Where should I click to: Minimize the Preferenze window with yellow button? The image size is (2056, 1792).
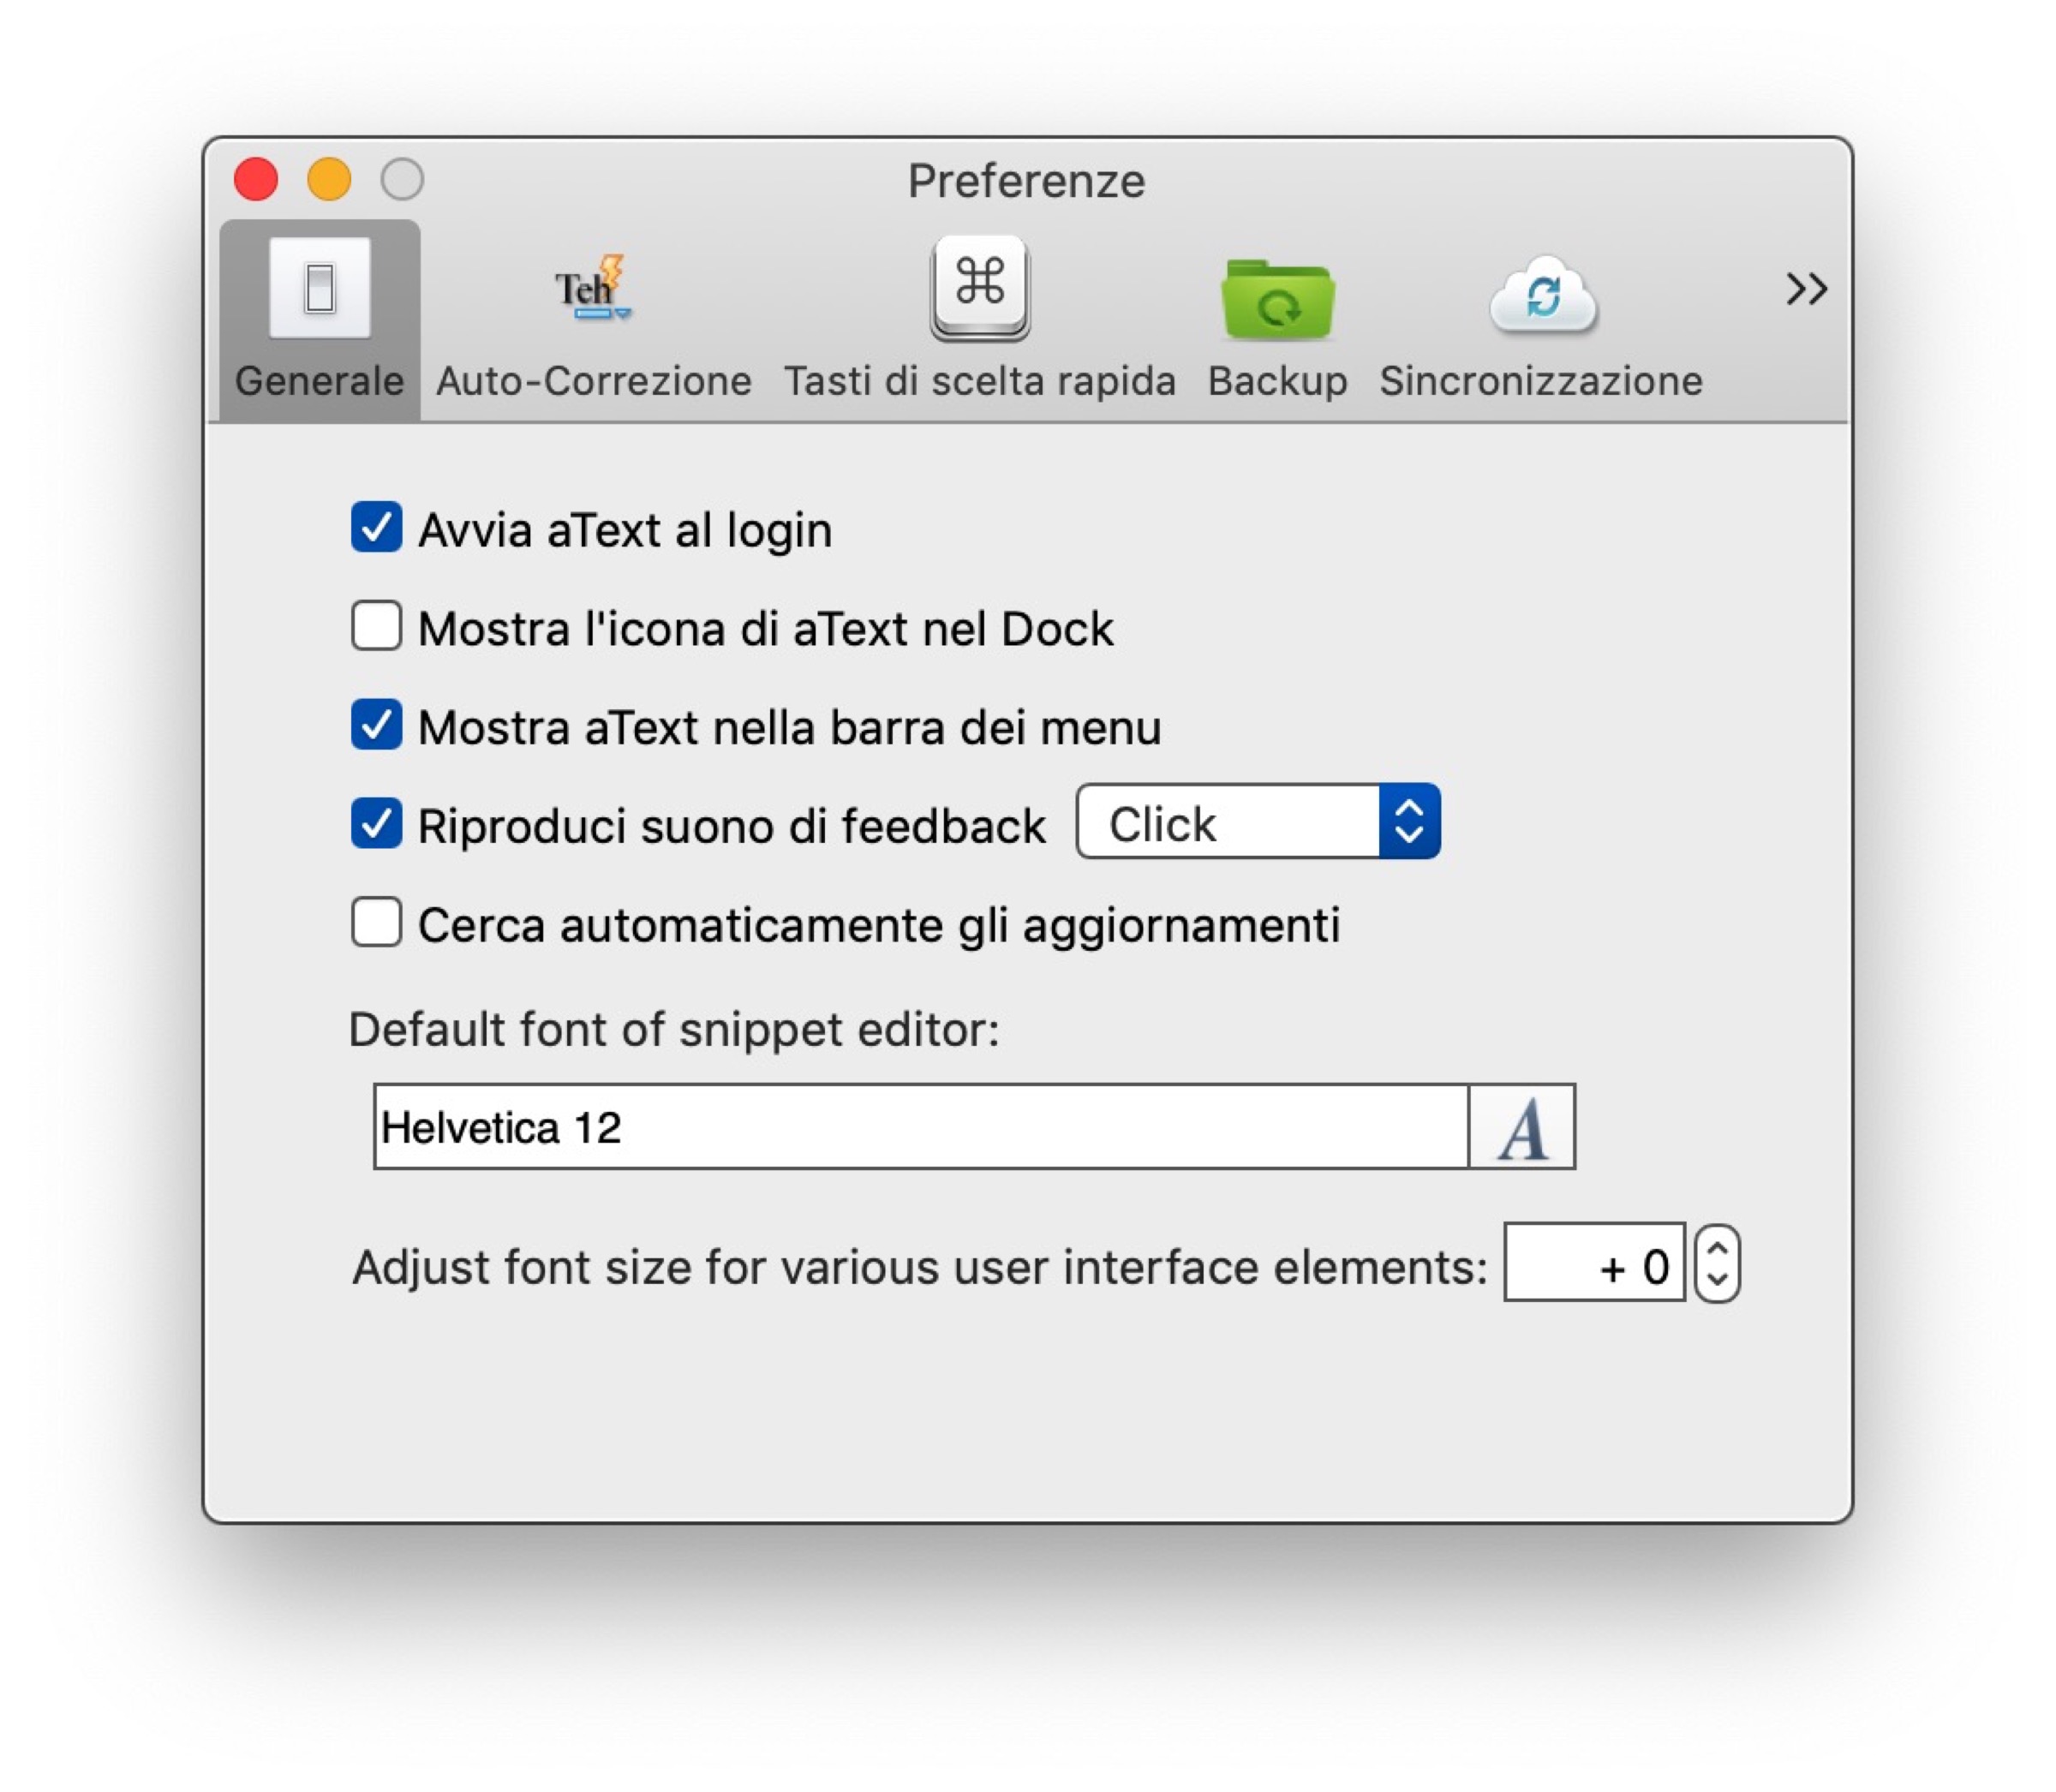point(329,180)
